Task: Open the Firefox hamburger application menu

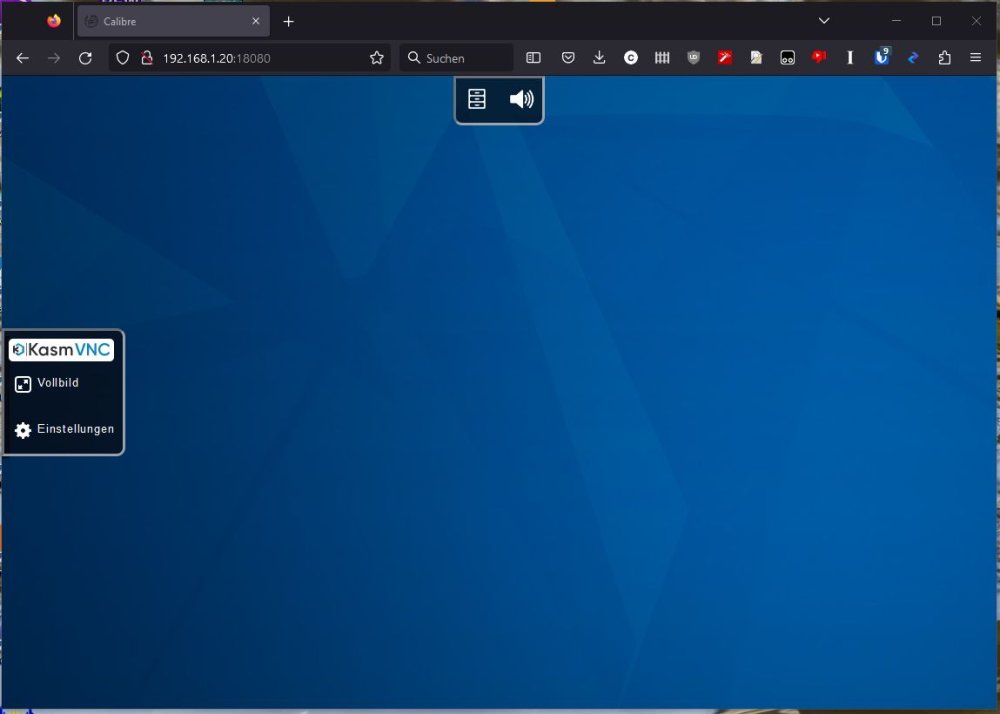Action: (x=975, y=58)
